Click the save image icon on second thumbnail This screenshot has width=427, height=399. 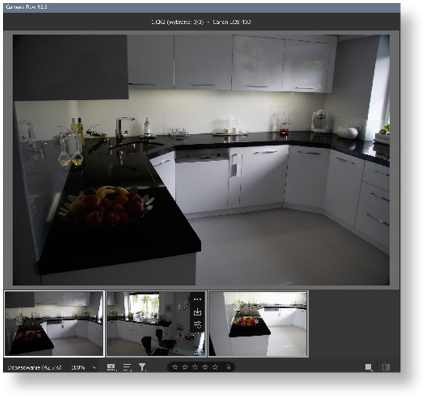click(x=197, y=312)
